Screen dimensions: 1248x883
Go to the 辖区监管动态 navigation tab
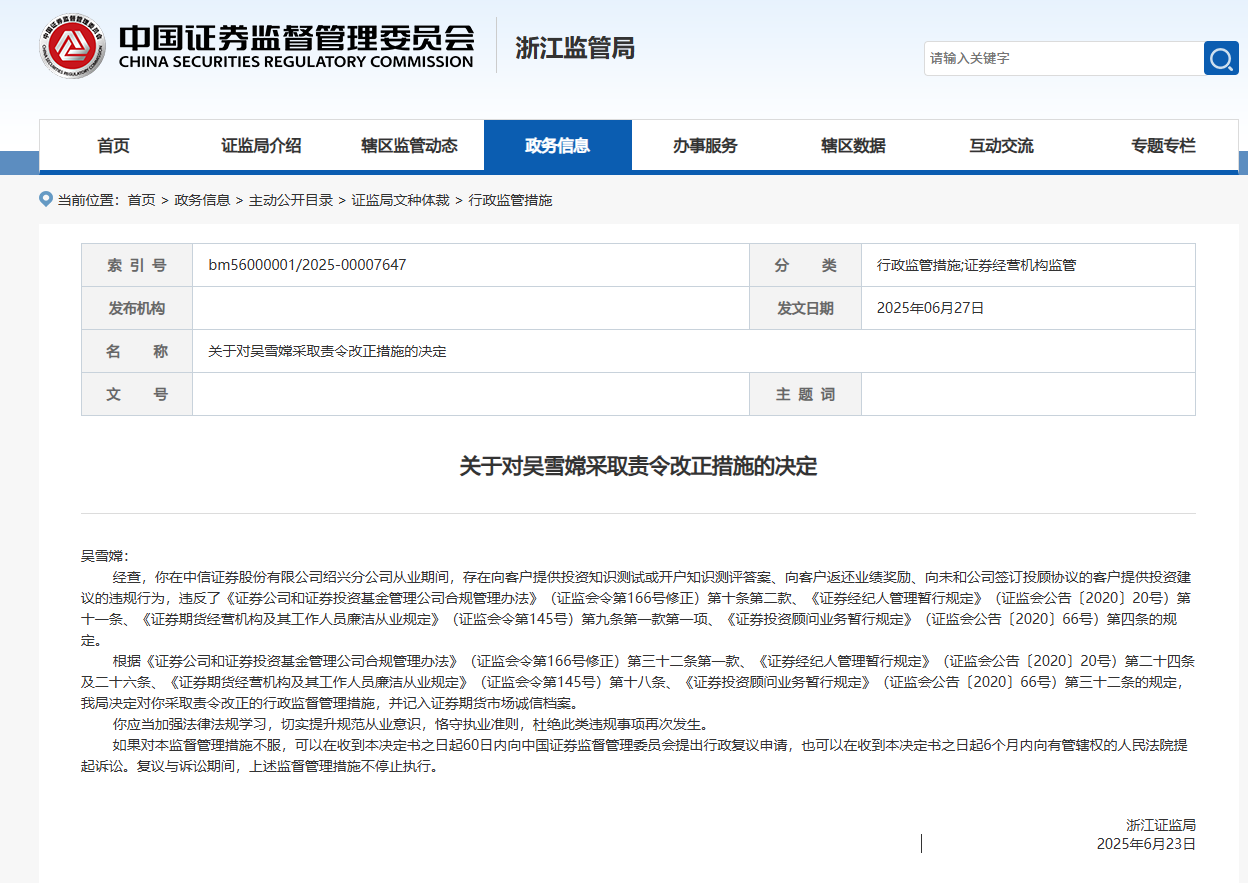point(409,146)
